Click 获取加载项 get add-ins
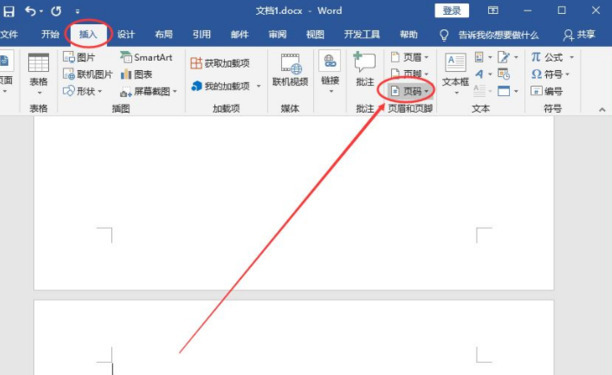Screen dimensions: 612x375 click(x=220, y=63)
